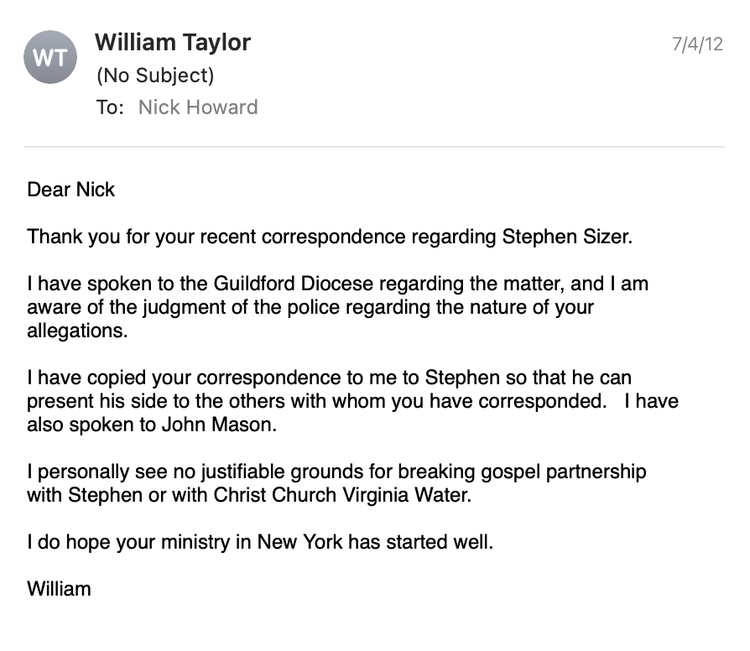This screenshot has width=750, height=651.
Task: Click the Dear Nick greeting line
Action: 71,189
